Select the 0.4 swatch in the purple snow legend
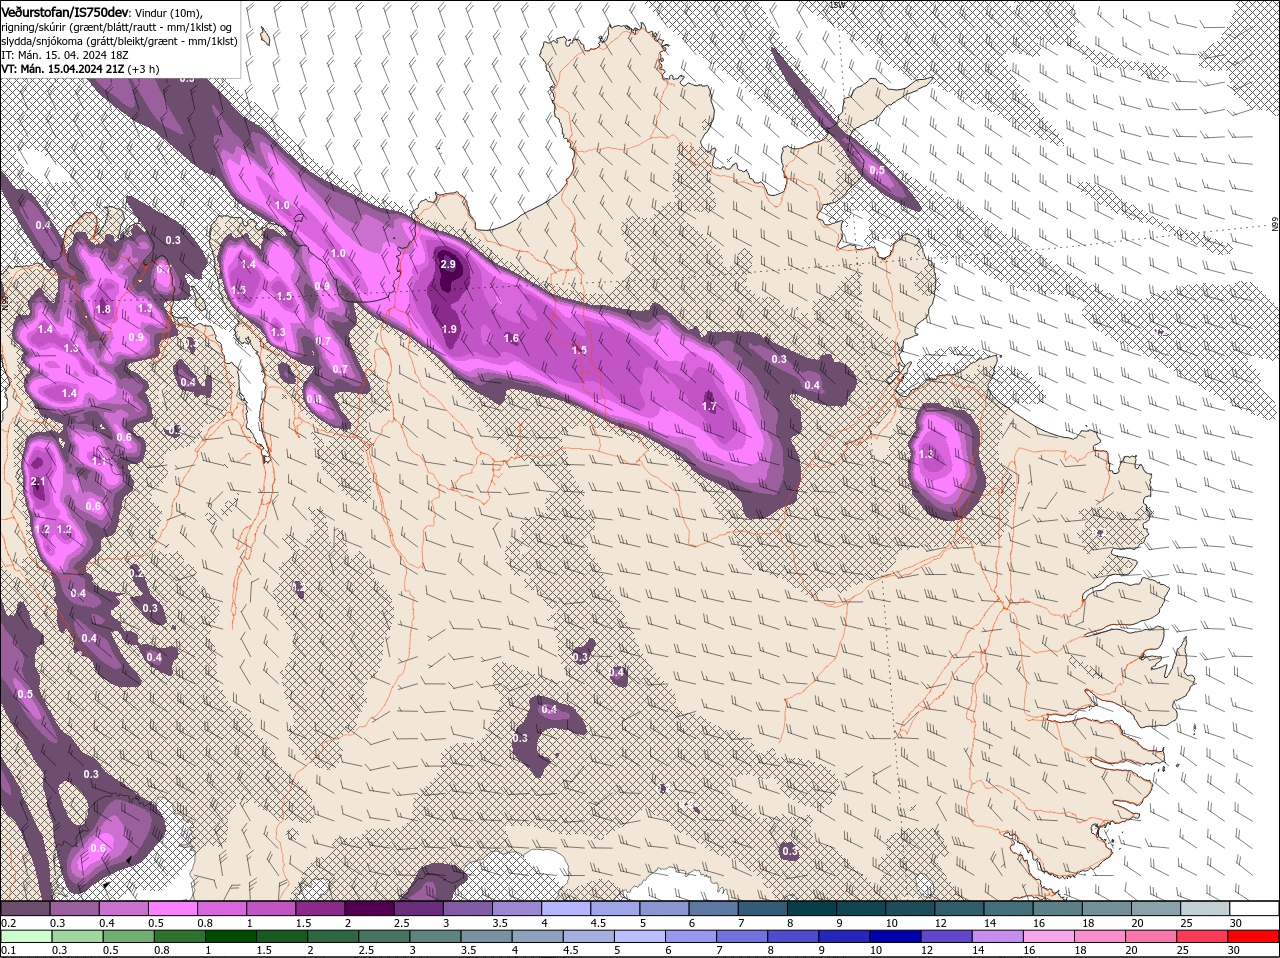The width and height of the screenshot is (1280, 958). point(123,908)
